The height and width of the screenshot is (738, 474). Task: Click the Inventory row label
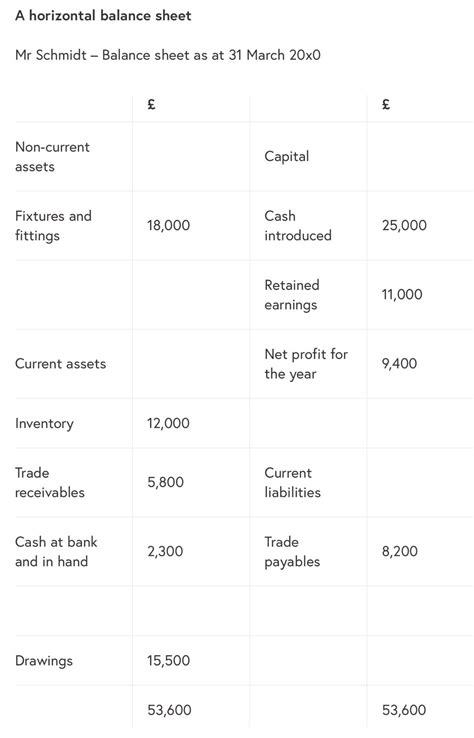coord(44,424)
